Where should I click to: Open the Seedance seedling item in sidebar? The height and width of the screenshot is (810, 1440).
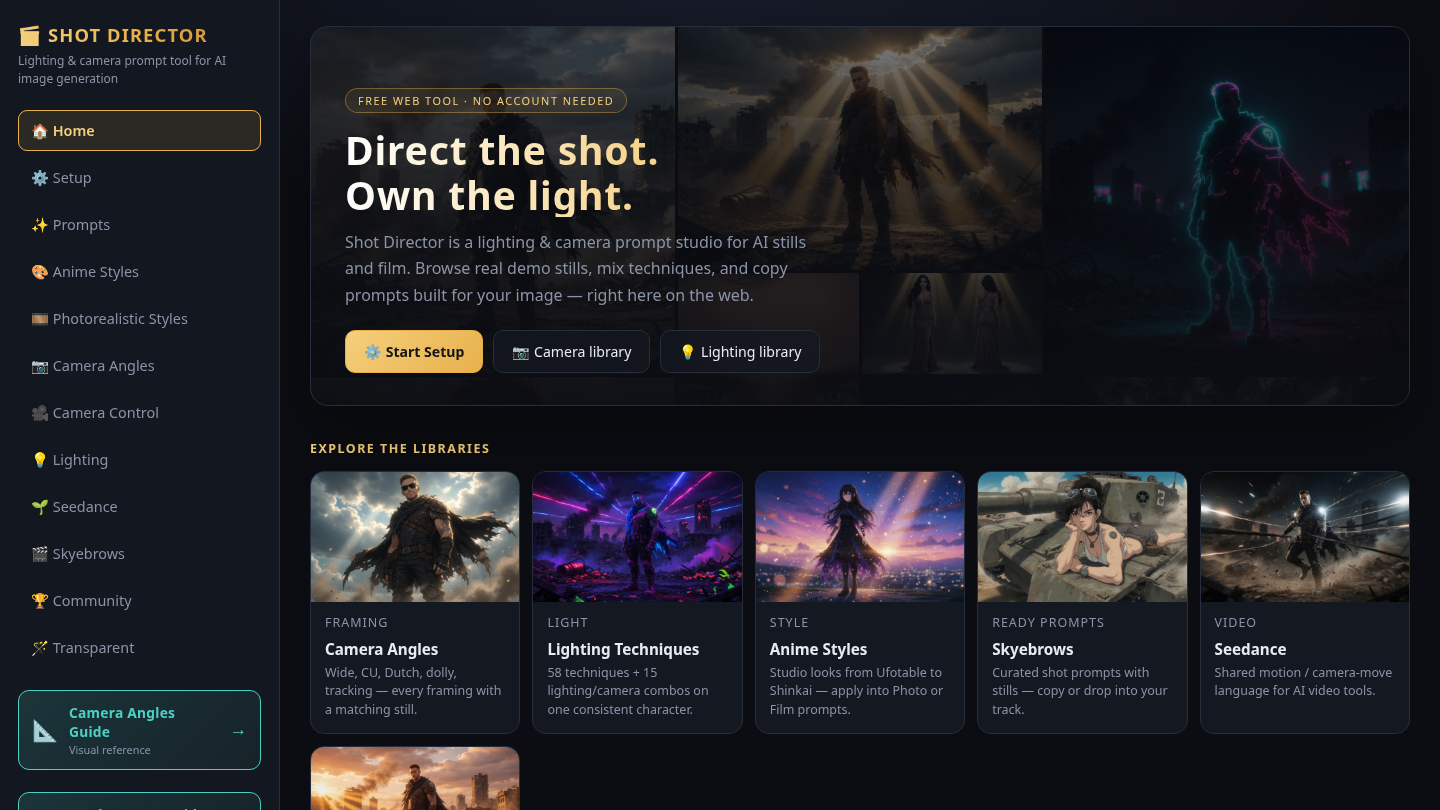click(139, 507)
